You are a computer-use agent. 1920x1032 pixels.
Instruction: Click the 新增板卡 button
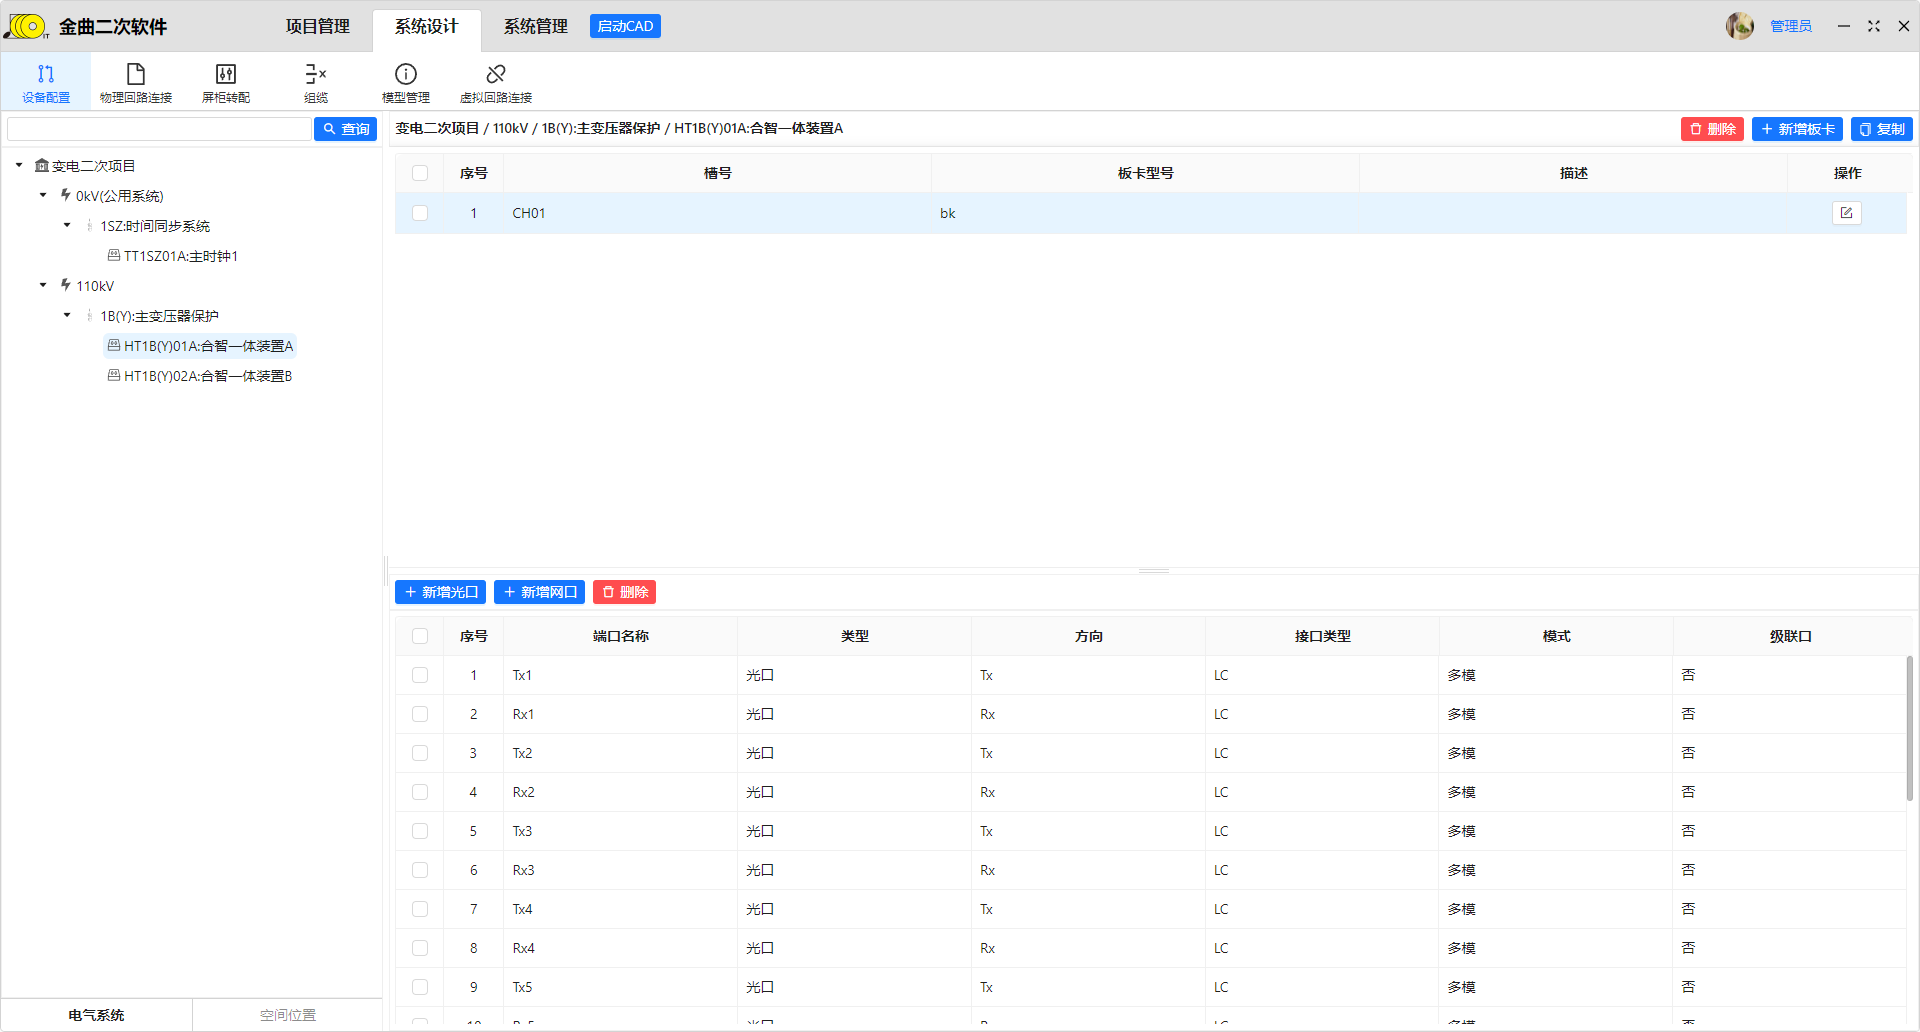click(1797, 129)
